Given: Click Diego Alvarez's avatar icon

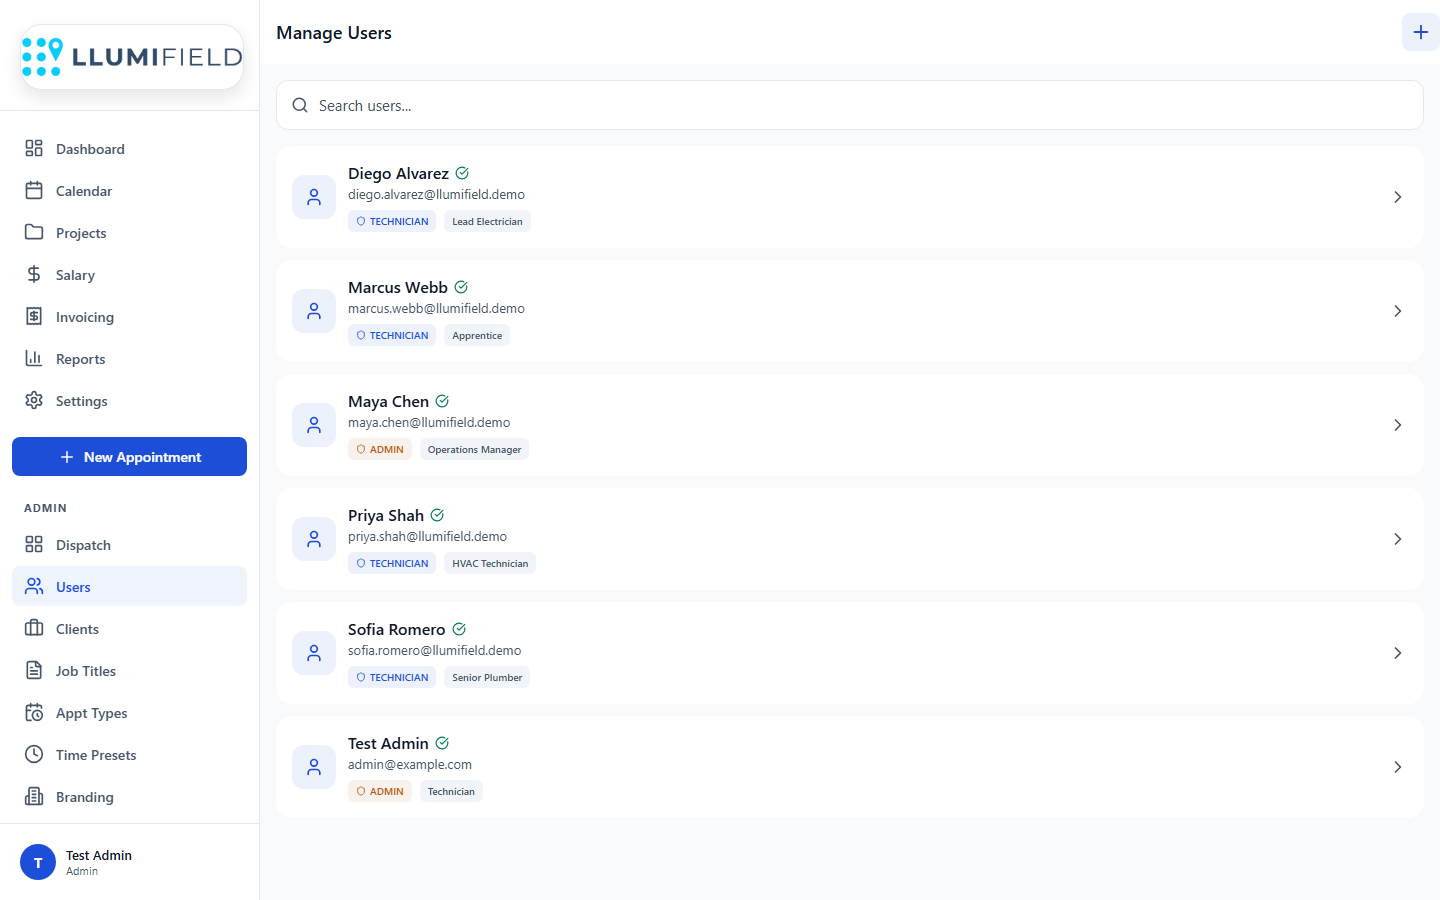Looking at the screenshot, I should (314, 197).
